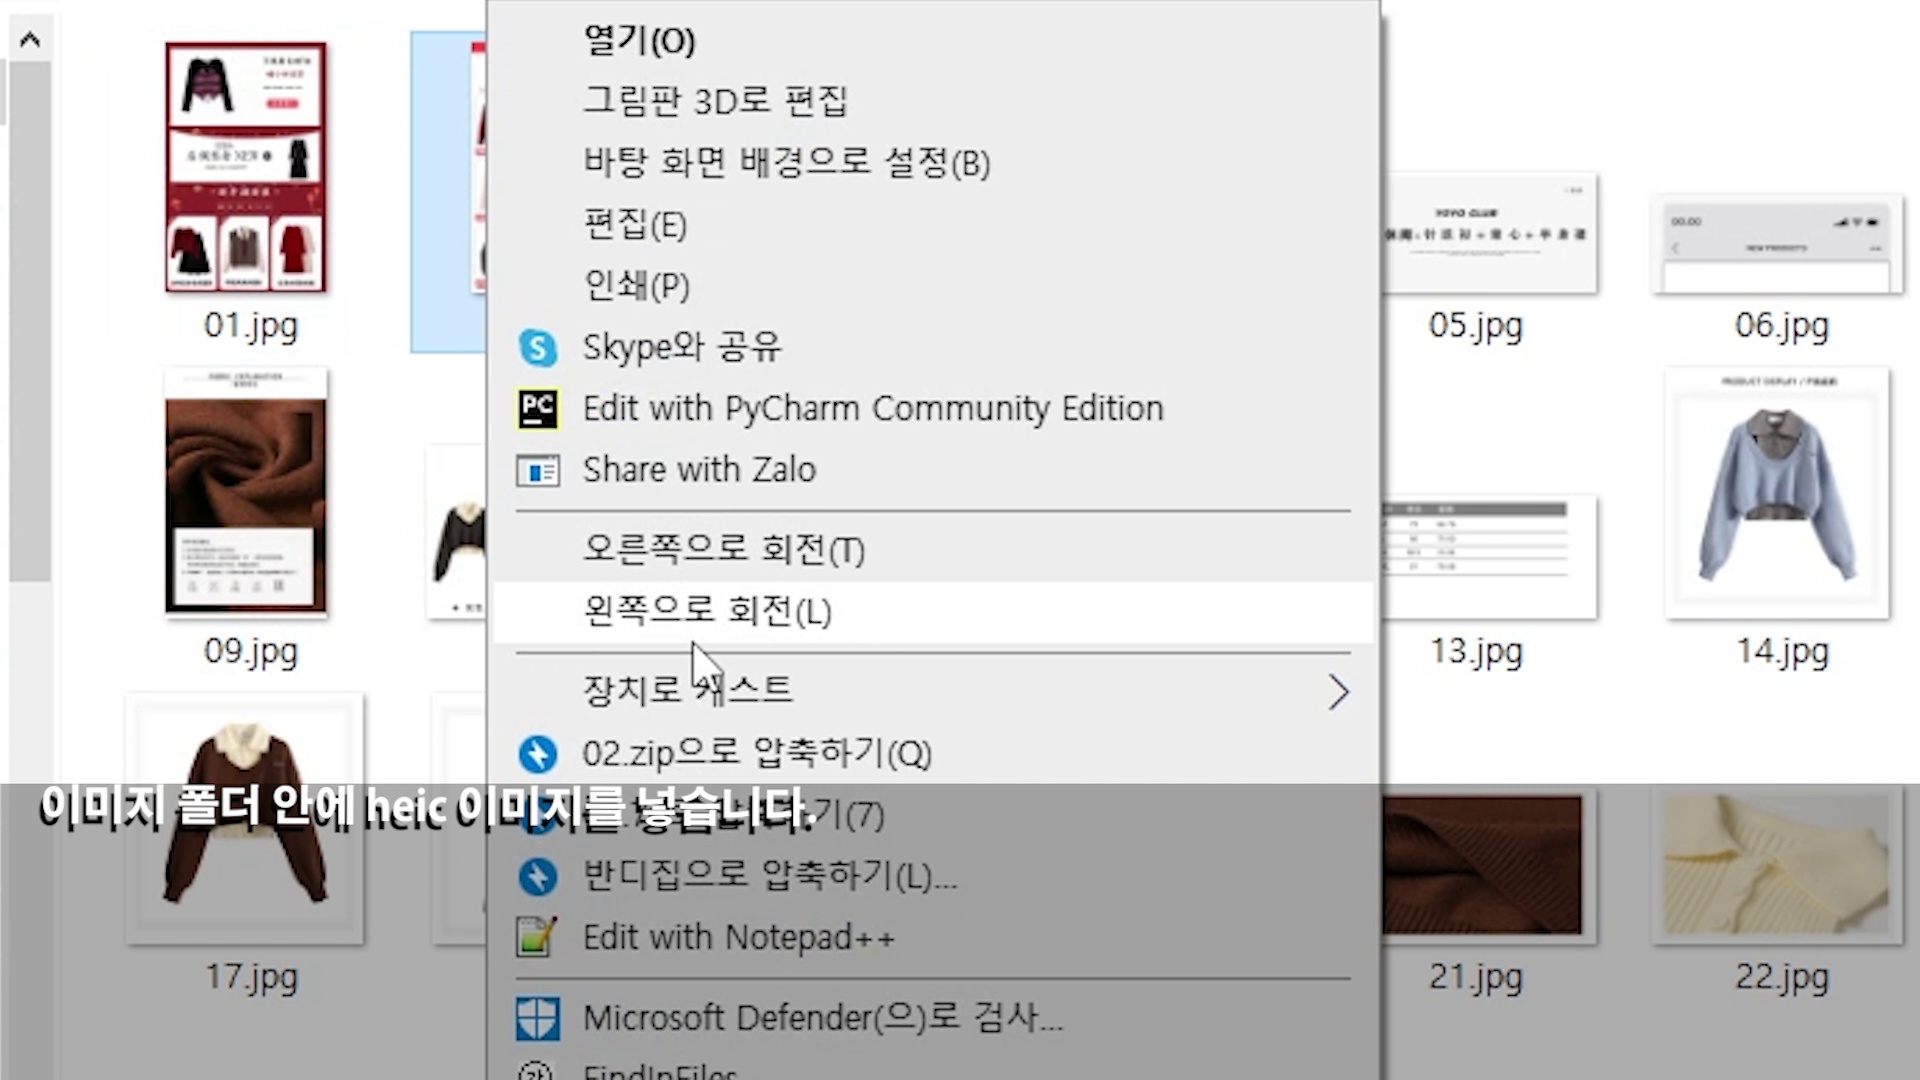The image size is (1920, 1080).
Task: Click the Microsoft Defender shield icon
Action: (537, 1019)
